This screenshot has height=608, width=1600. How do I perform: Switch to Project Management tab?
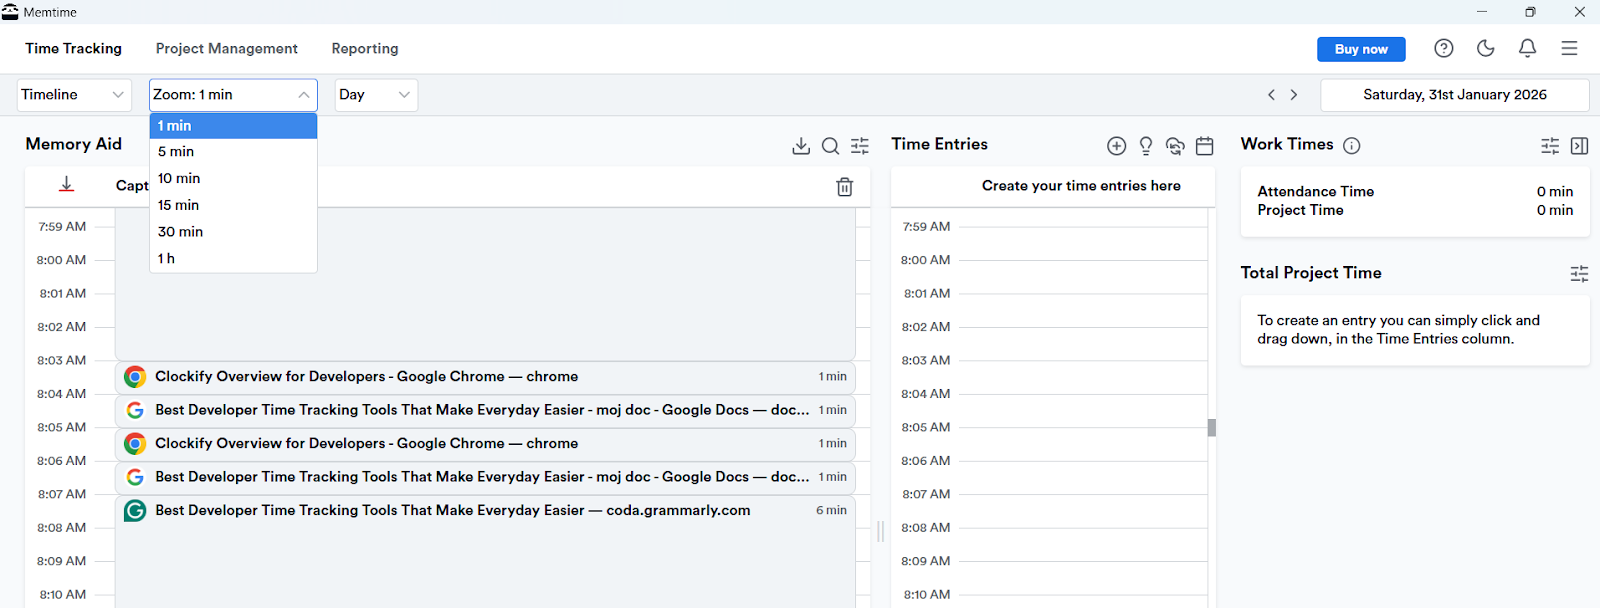[227, 49]
